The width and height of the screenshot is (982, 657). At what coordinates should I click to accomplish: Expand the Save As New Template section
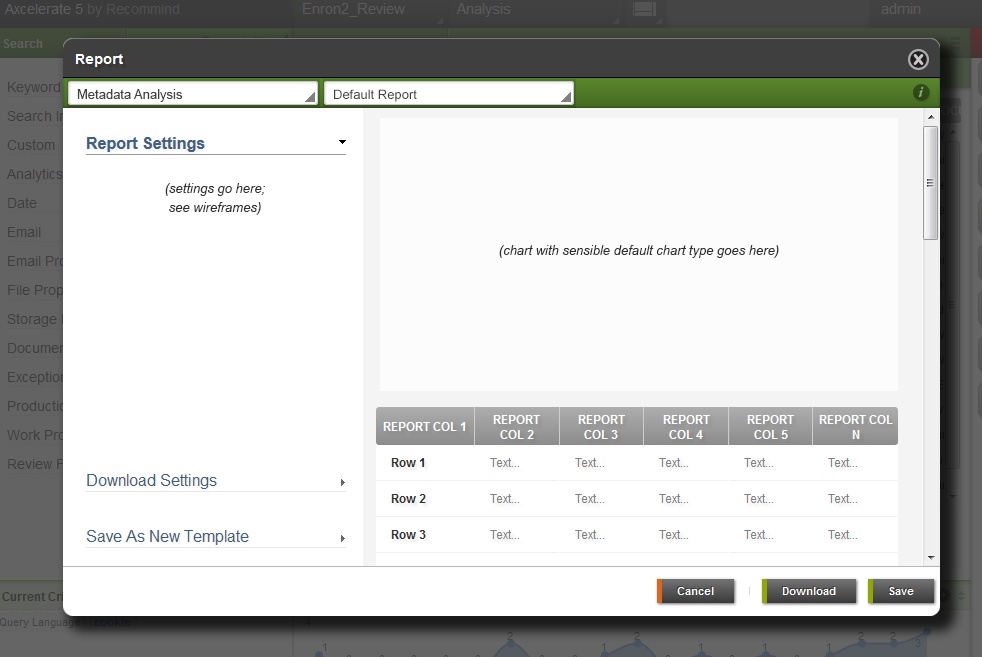tap(343, 539)
